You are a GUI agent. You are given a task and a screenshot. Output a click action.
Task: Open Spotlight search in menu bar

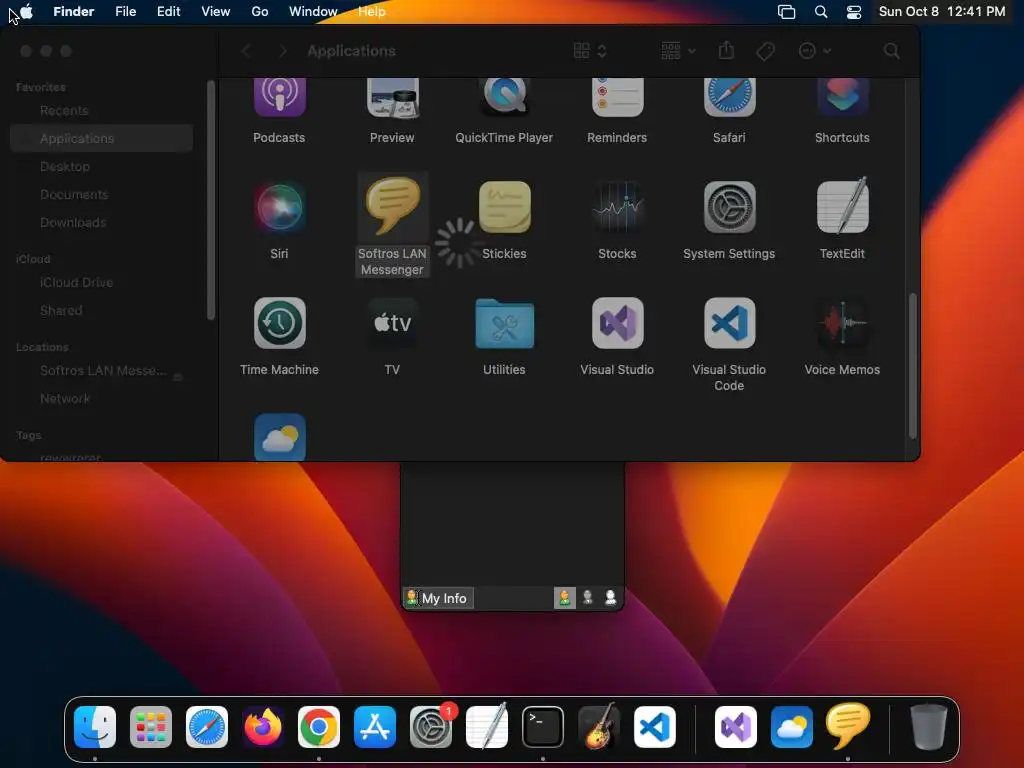[821, 12]
